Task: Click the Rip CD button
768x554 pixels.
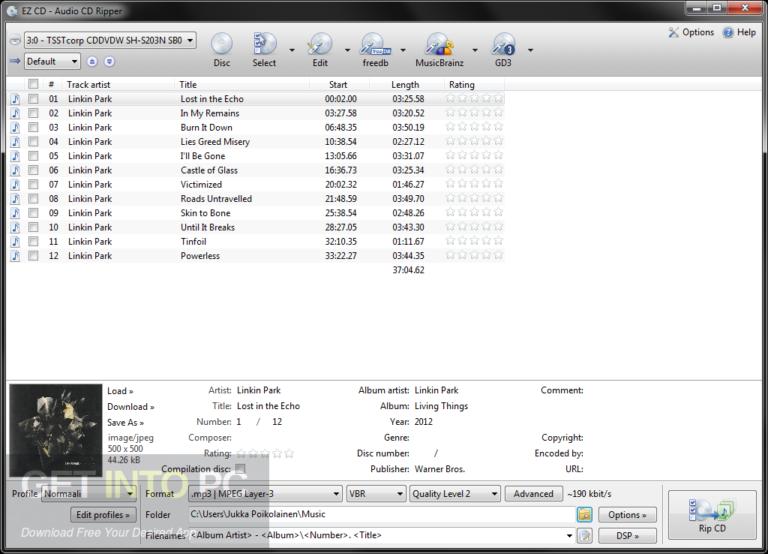Action: pos(712,515)
